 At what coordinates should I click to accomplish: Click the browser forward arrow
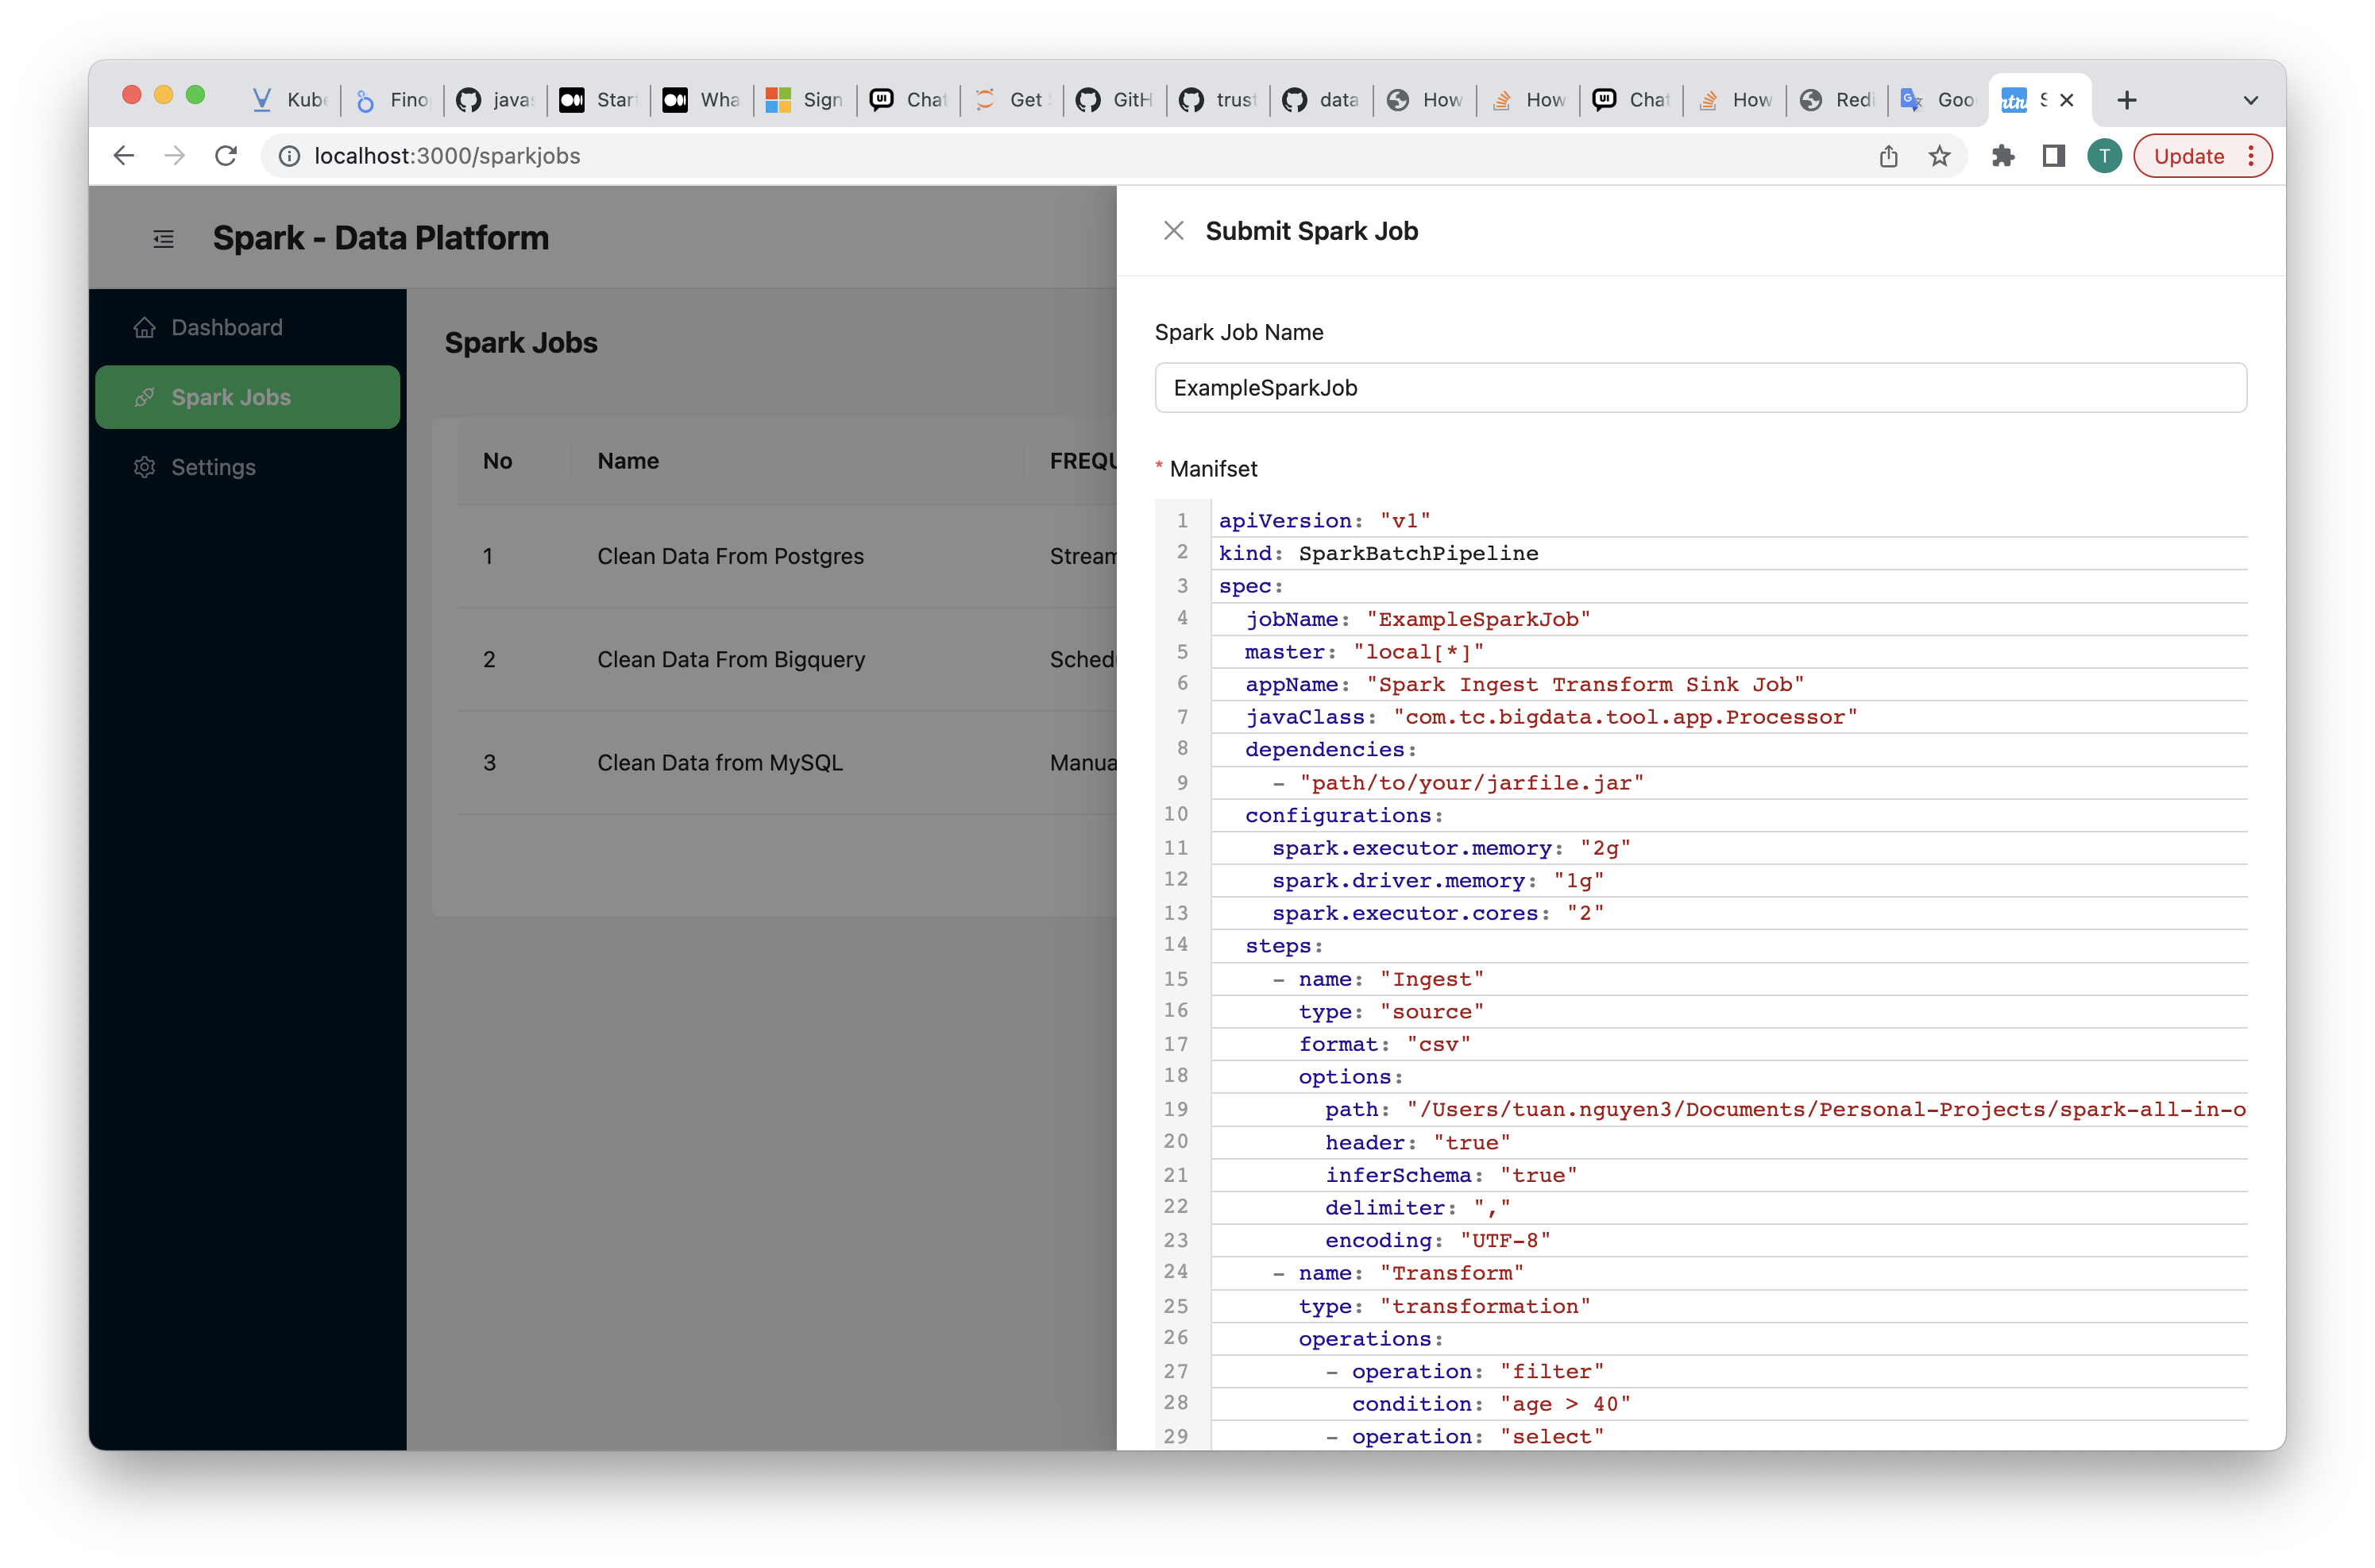(175, 156)
